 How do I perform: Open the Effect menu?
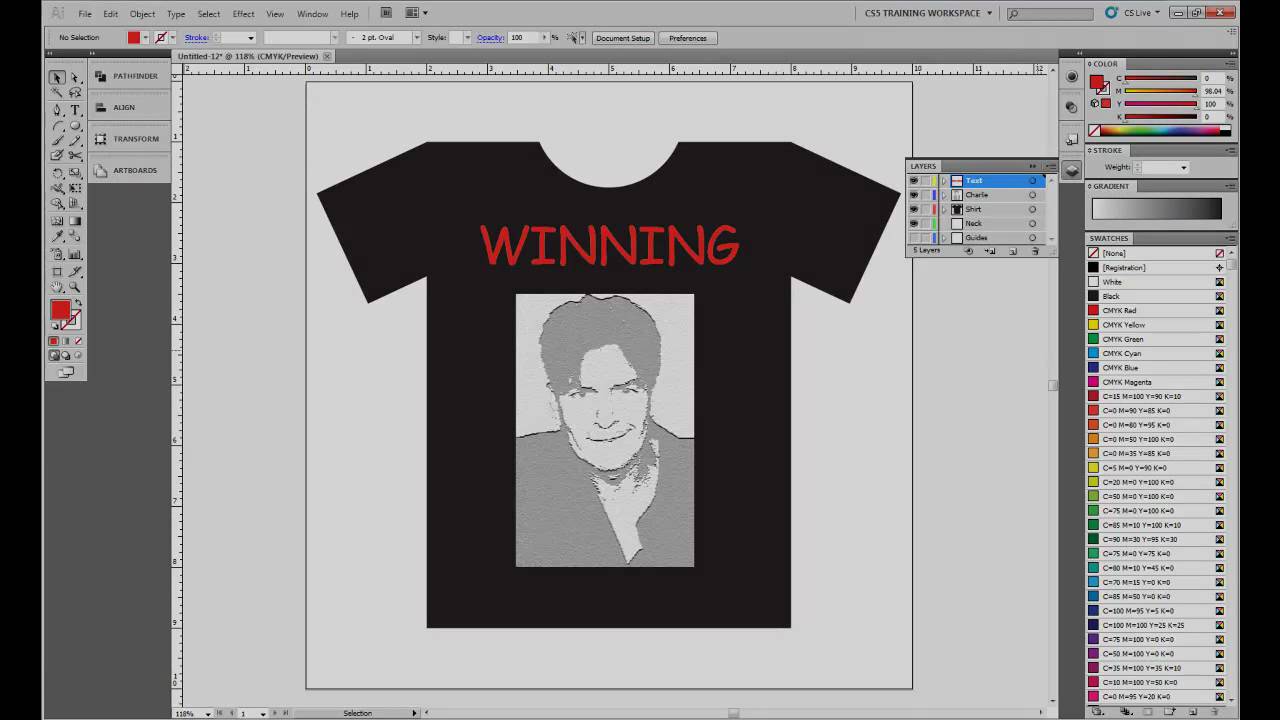click(x=243, y=14)
